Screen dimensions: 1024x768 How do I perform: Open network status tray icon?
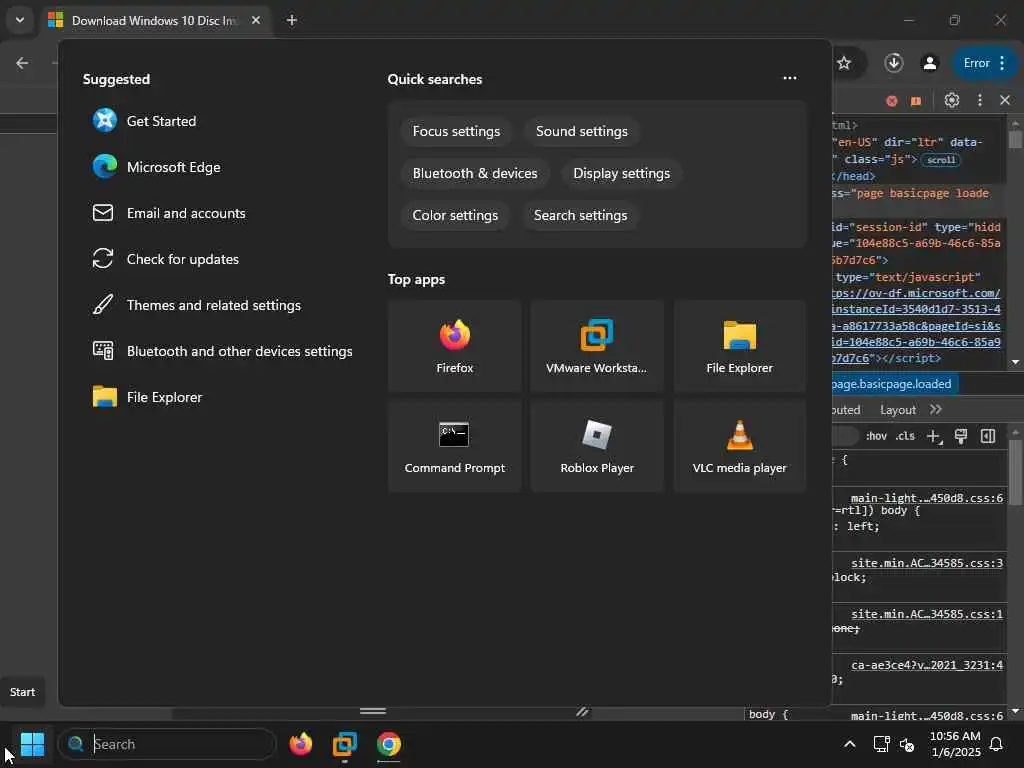click(x=882, y=744)
